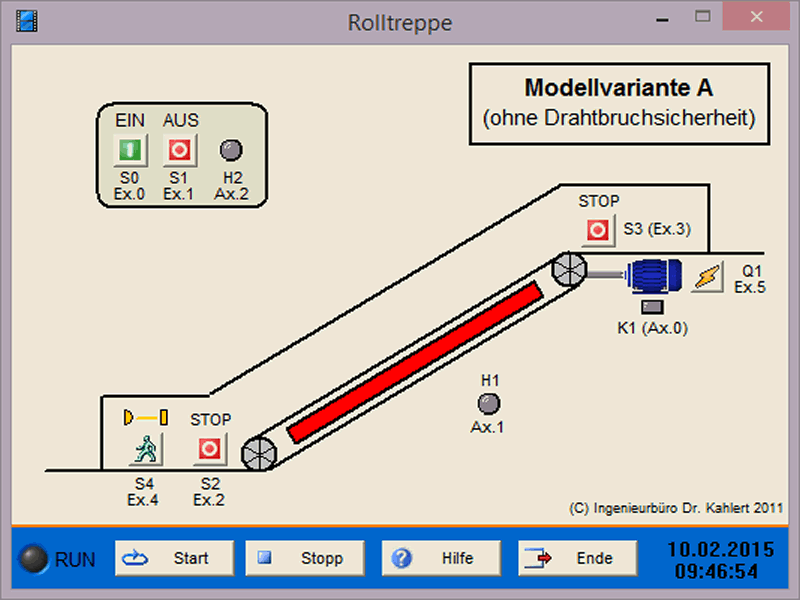
Task: Open Hilfe help
Action: 441,558
